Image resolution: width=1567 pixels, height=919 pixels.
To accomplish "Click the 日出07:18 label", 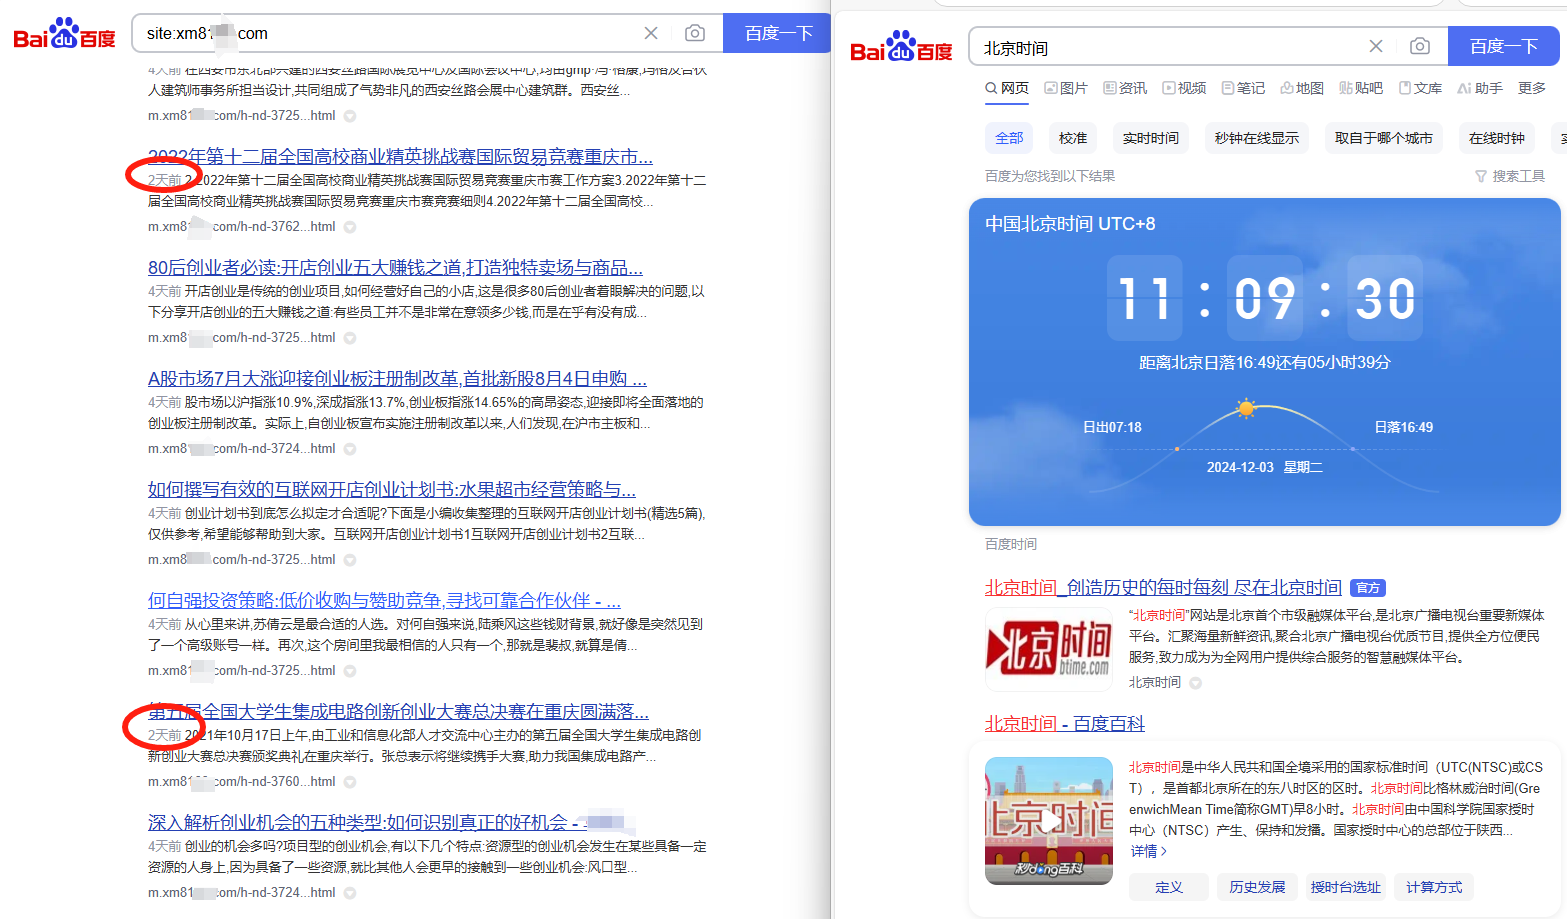I will (x=1112, y=427).
